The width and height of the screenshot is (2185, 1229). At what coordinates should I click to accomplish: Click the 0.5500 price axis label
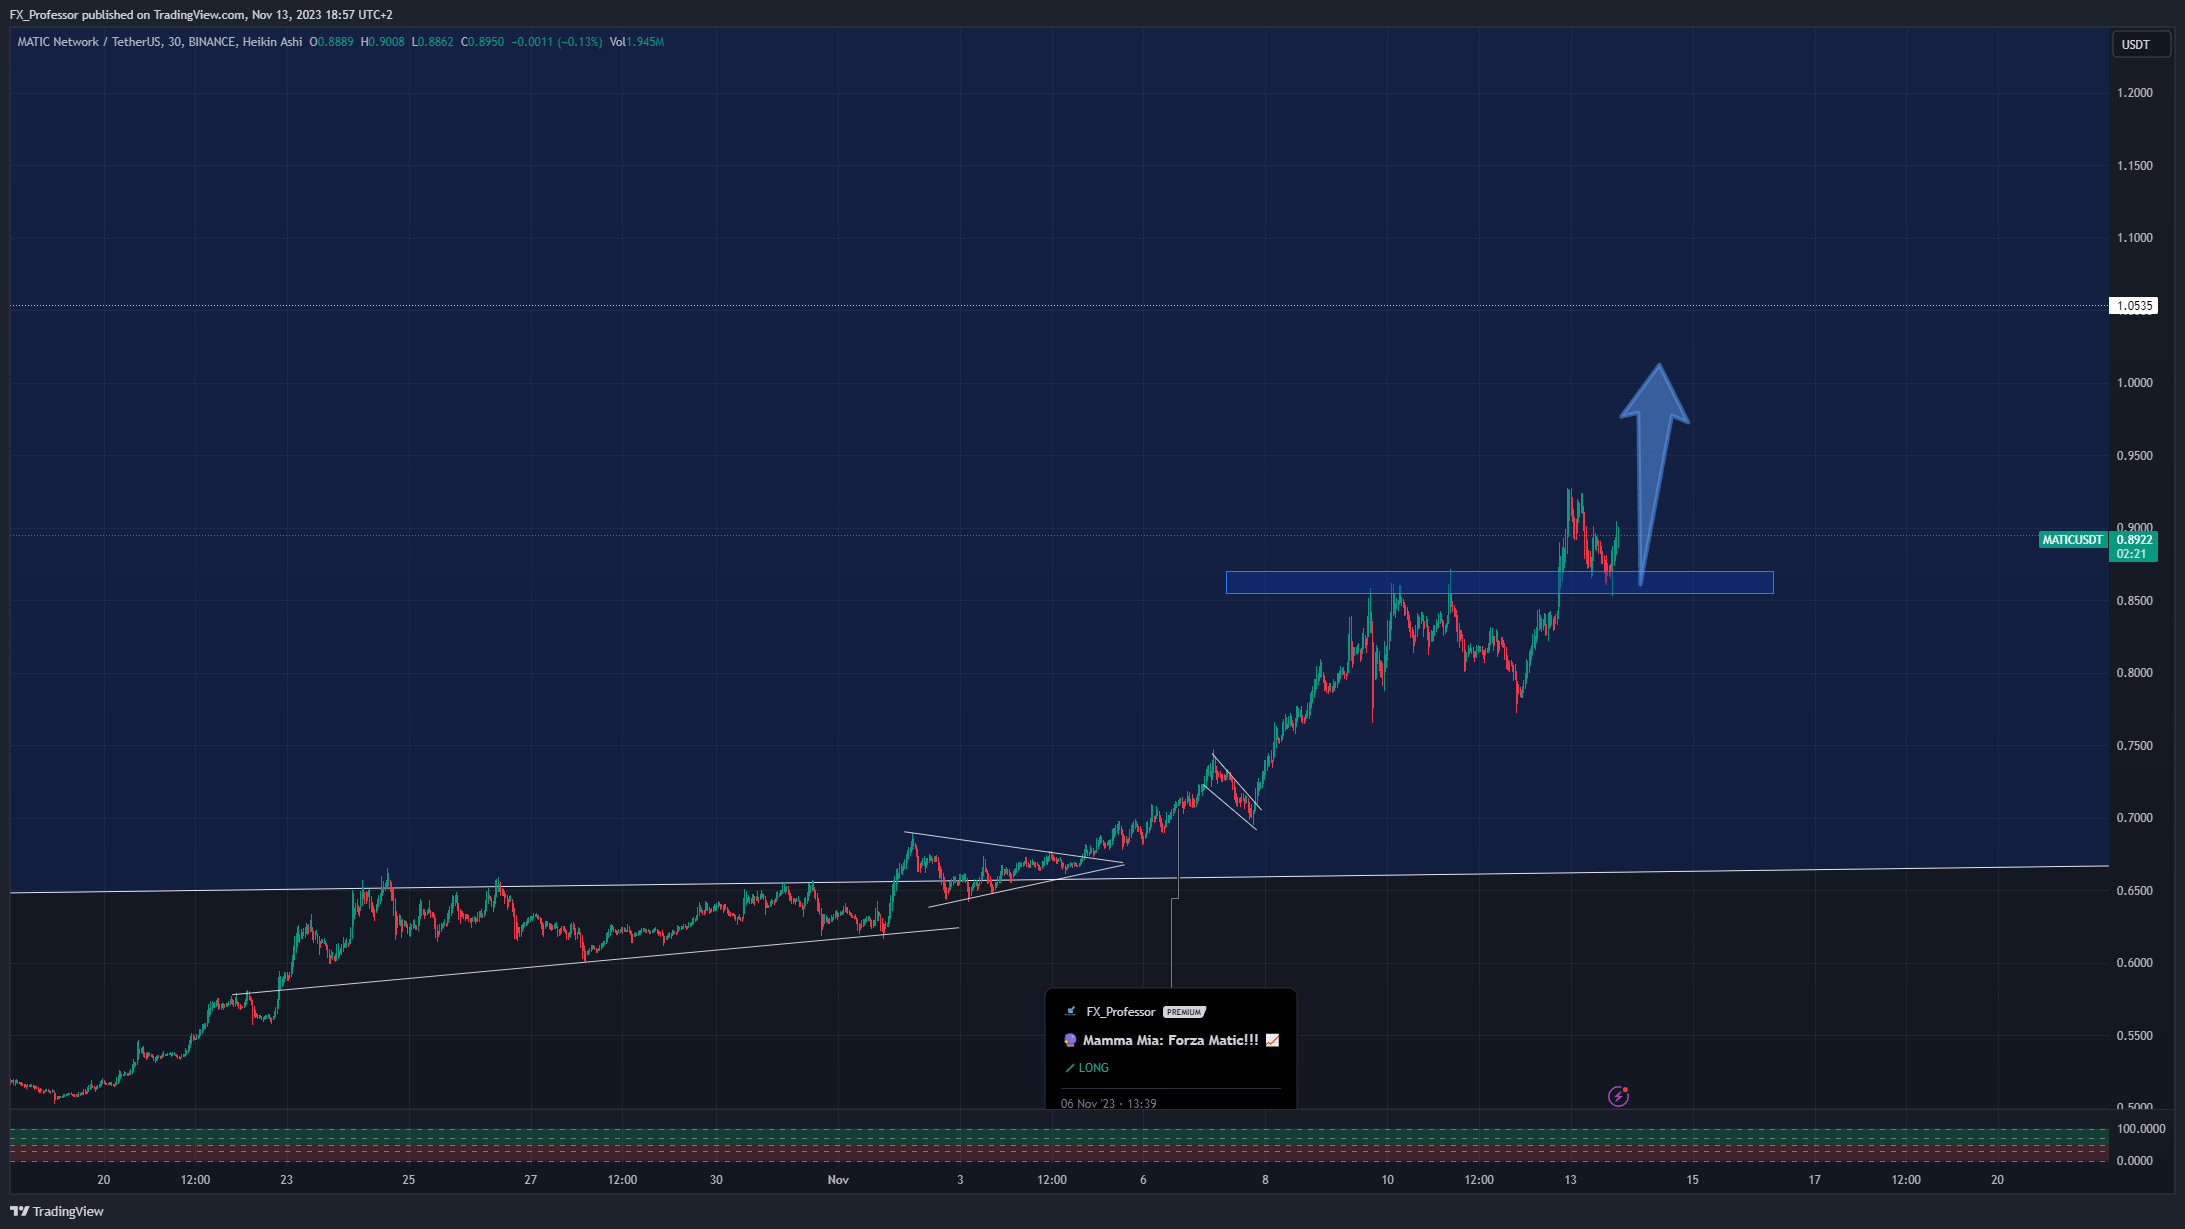coord(2135,1036)
